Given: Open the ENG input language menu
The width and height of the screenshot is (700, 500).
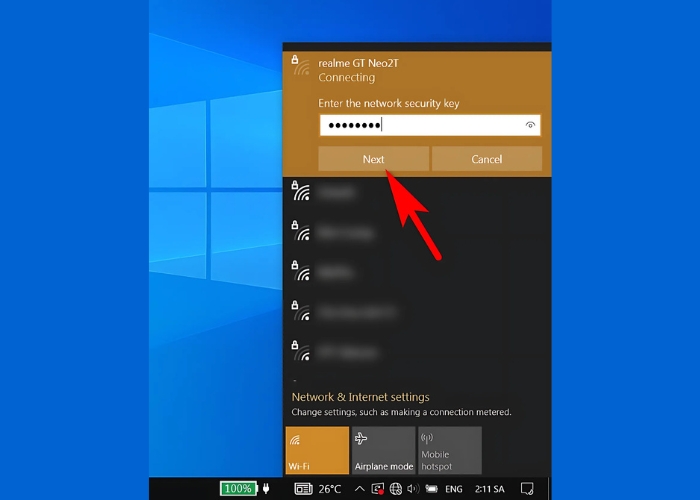Looking at the screenshot, I should click(453, 489).
